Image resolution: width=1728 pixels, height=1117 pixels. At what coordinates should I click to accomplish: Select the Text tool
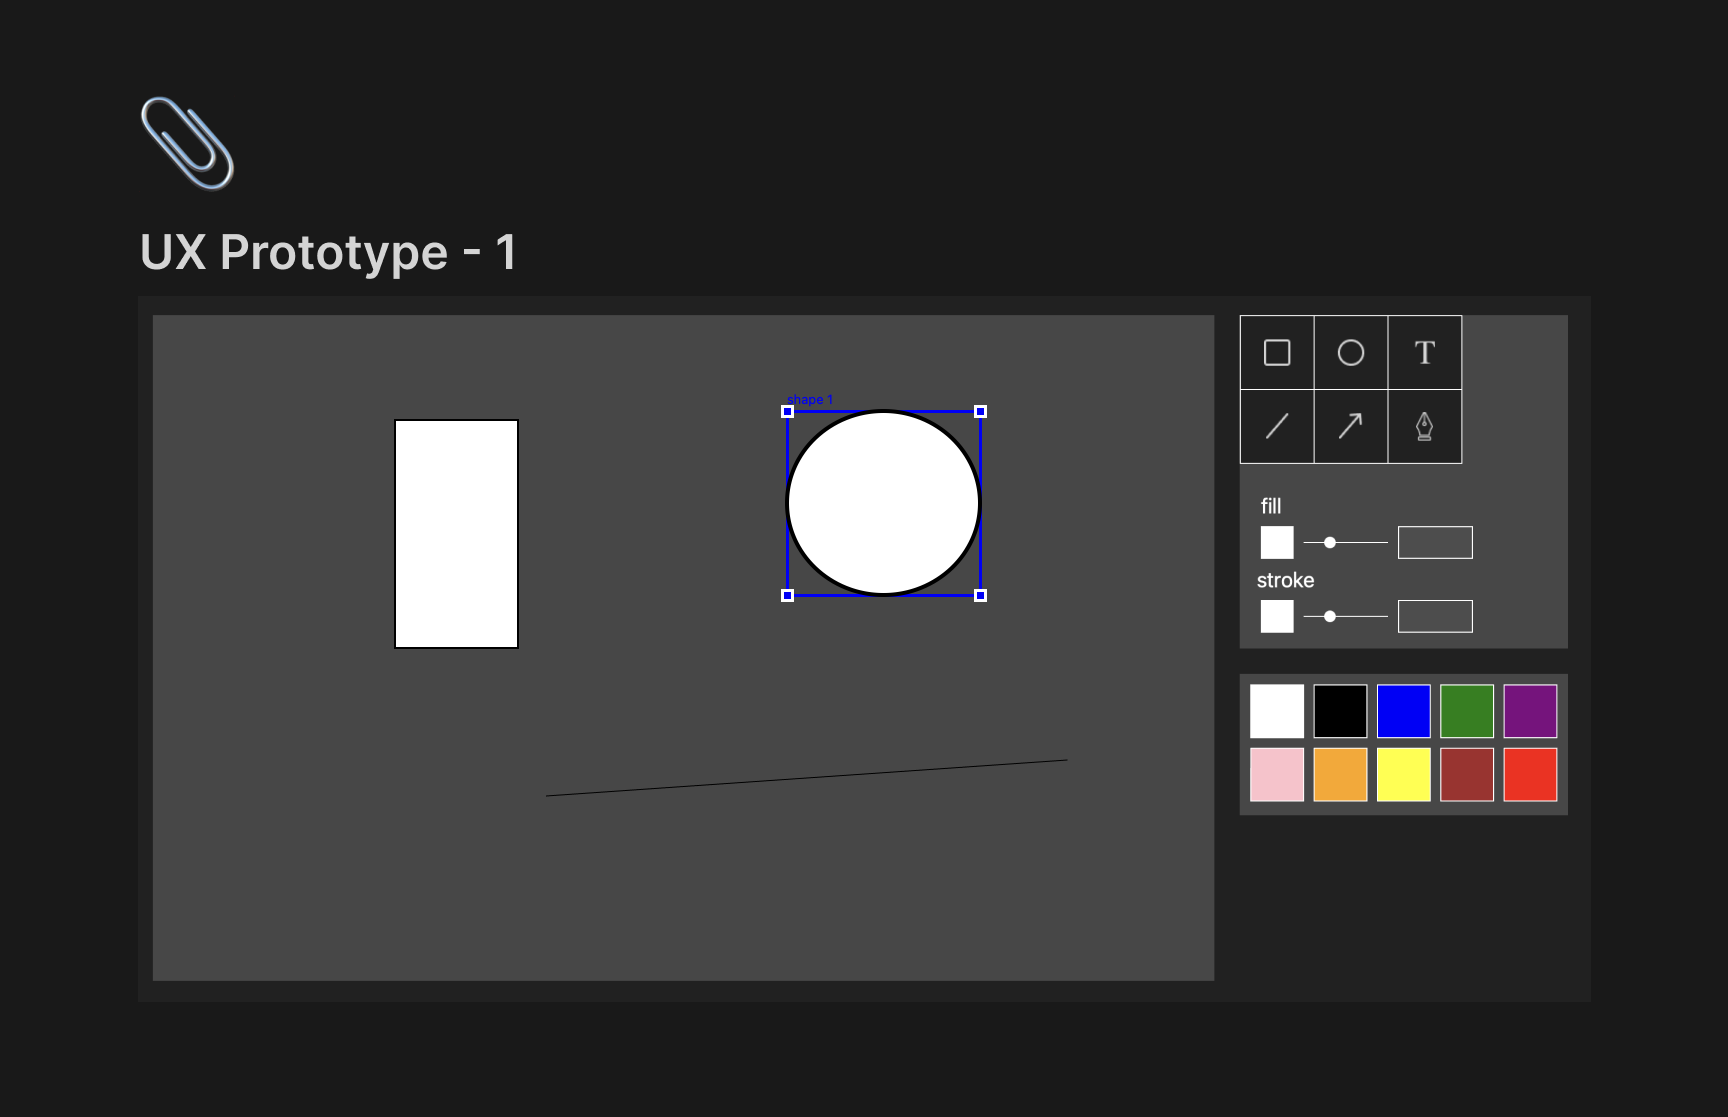pyautogui.click(x=1425, y=353)
